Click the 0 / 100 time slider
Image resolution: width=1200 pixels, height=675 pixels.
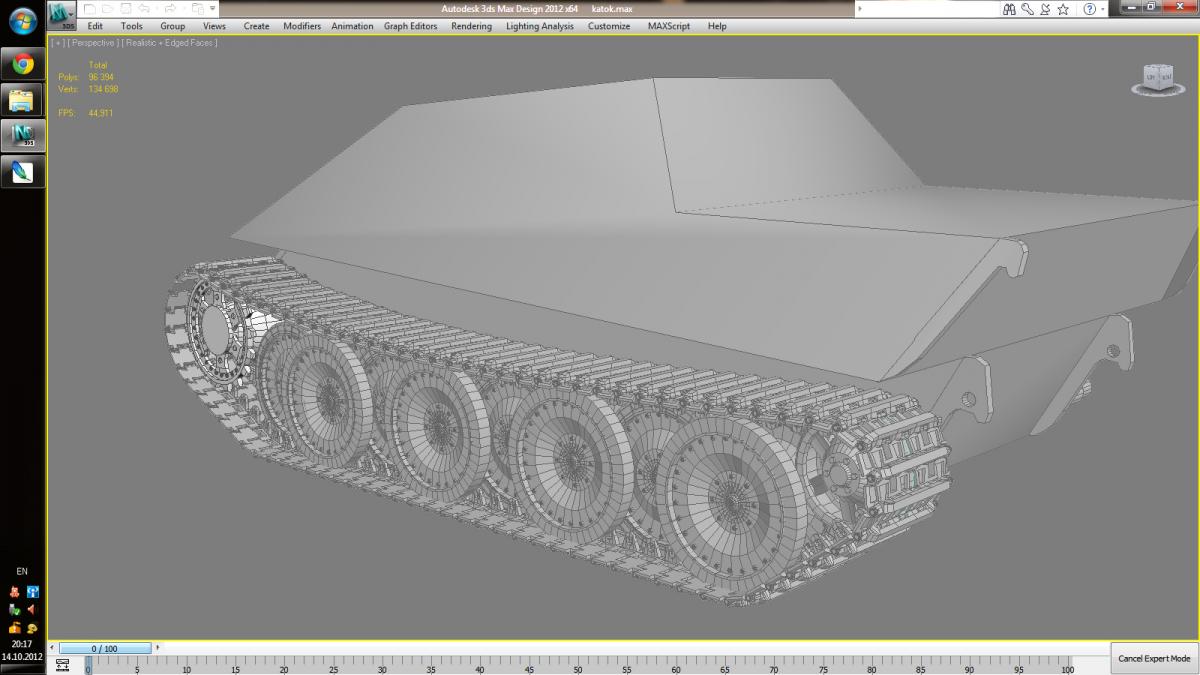click(x=105, y=649)
